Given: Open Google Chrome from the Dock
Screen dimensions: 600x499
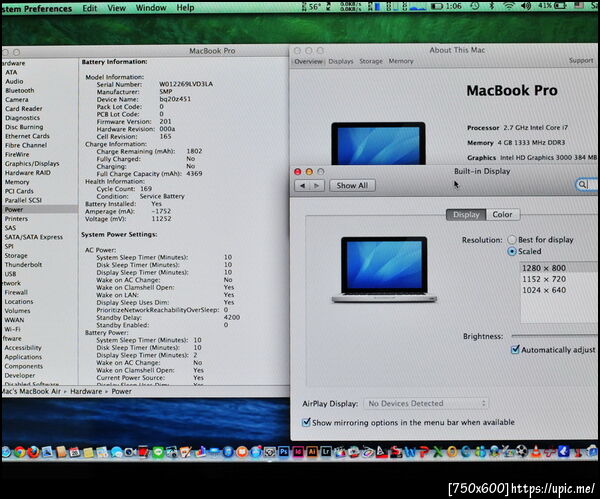Looking at the screenshot, I should click(20, 452).
